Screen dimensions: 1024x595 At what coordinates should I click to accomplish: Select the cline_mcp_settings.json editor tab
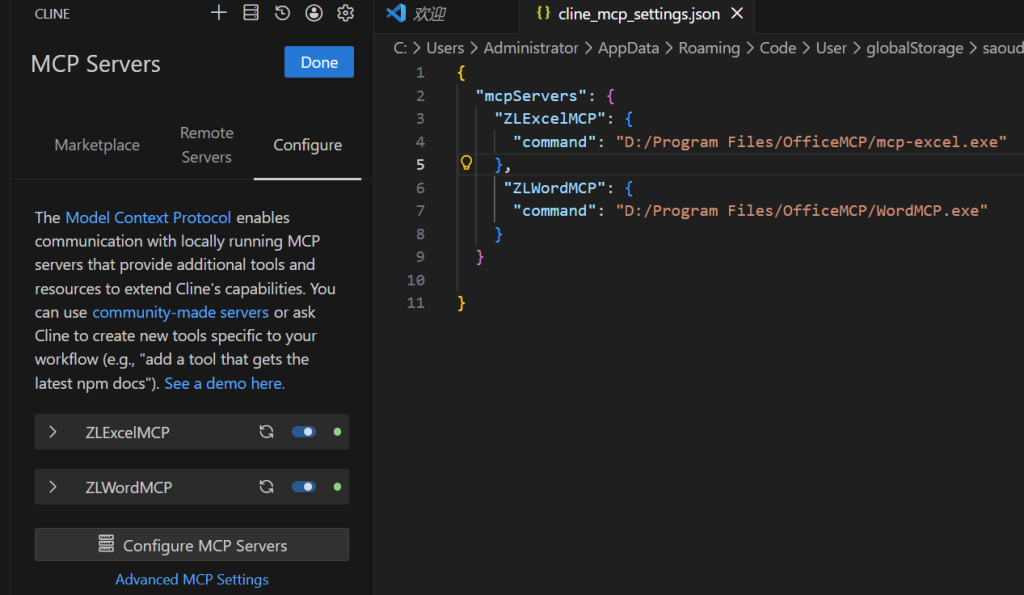pos(639,14)
